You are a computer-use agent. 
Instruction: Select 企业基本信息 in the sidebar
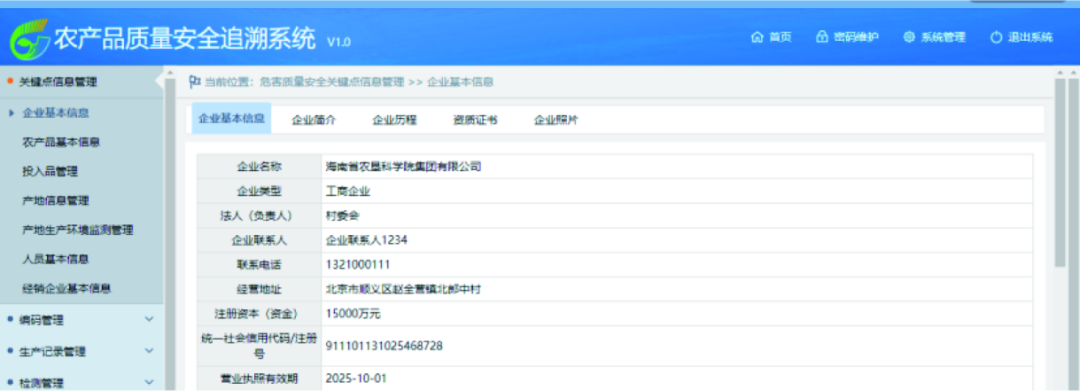[x=56, y=112]
